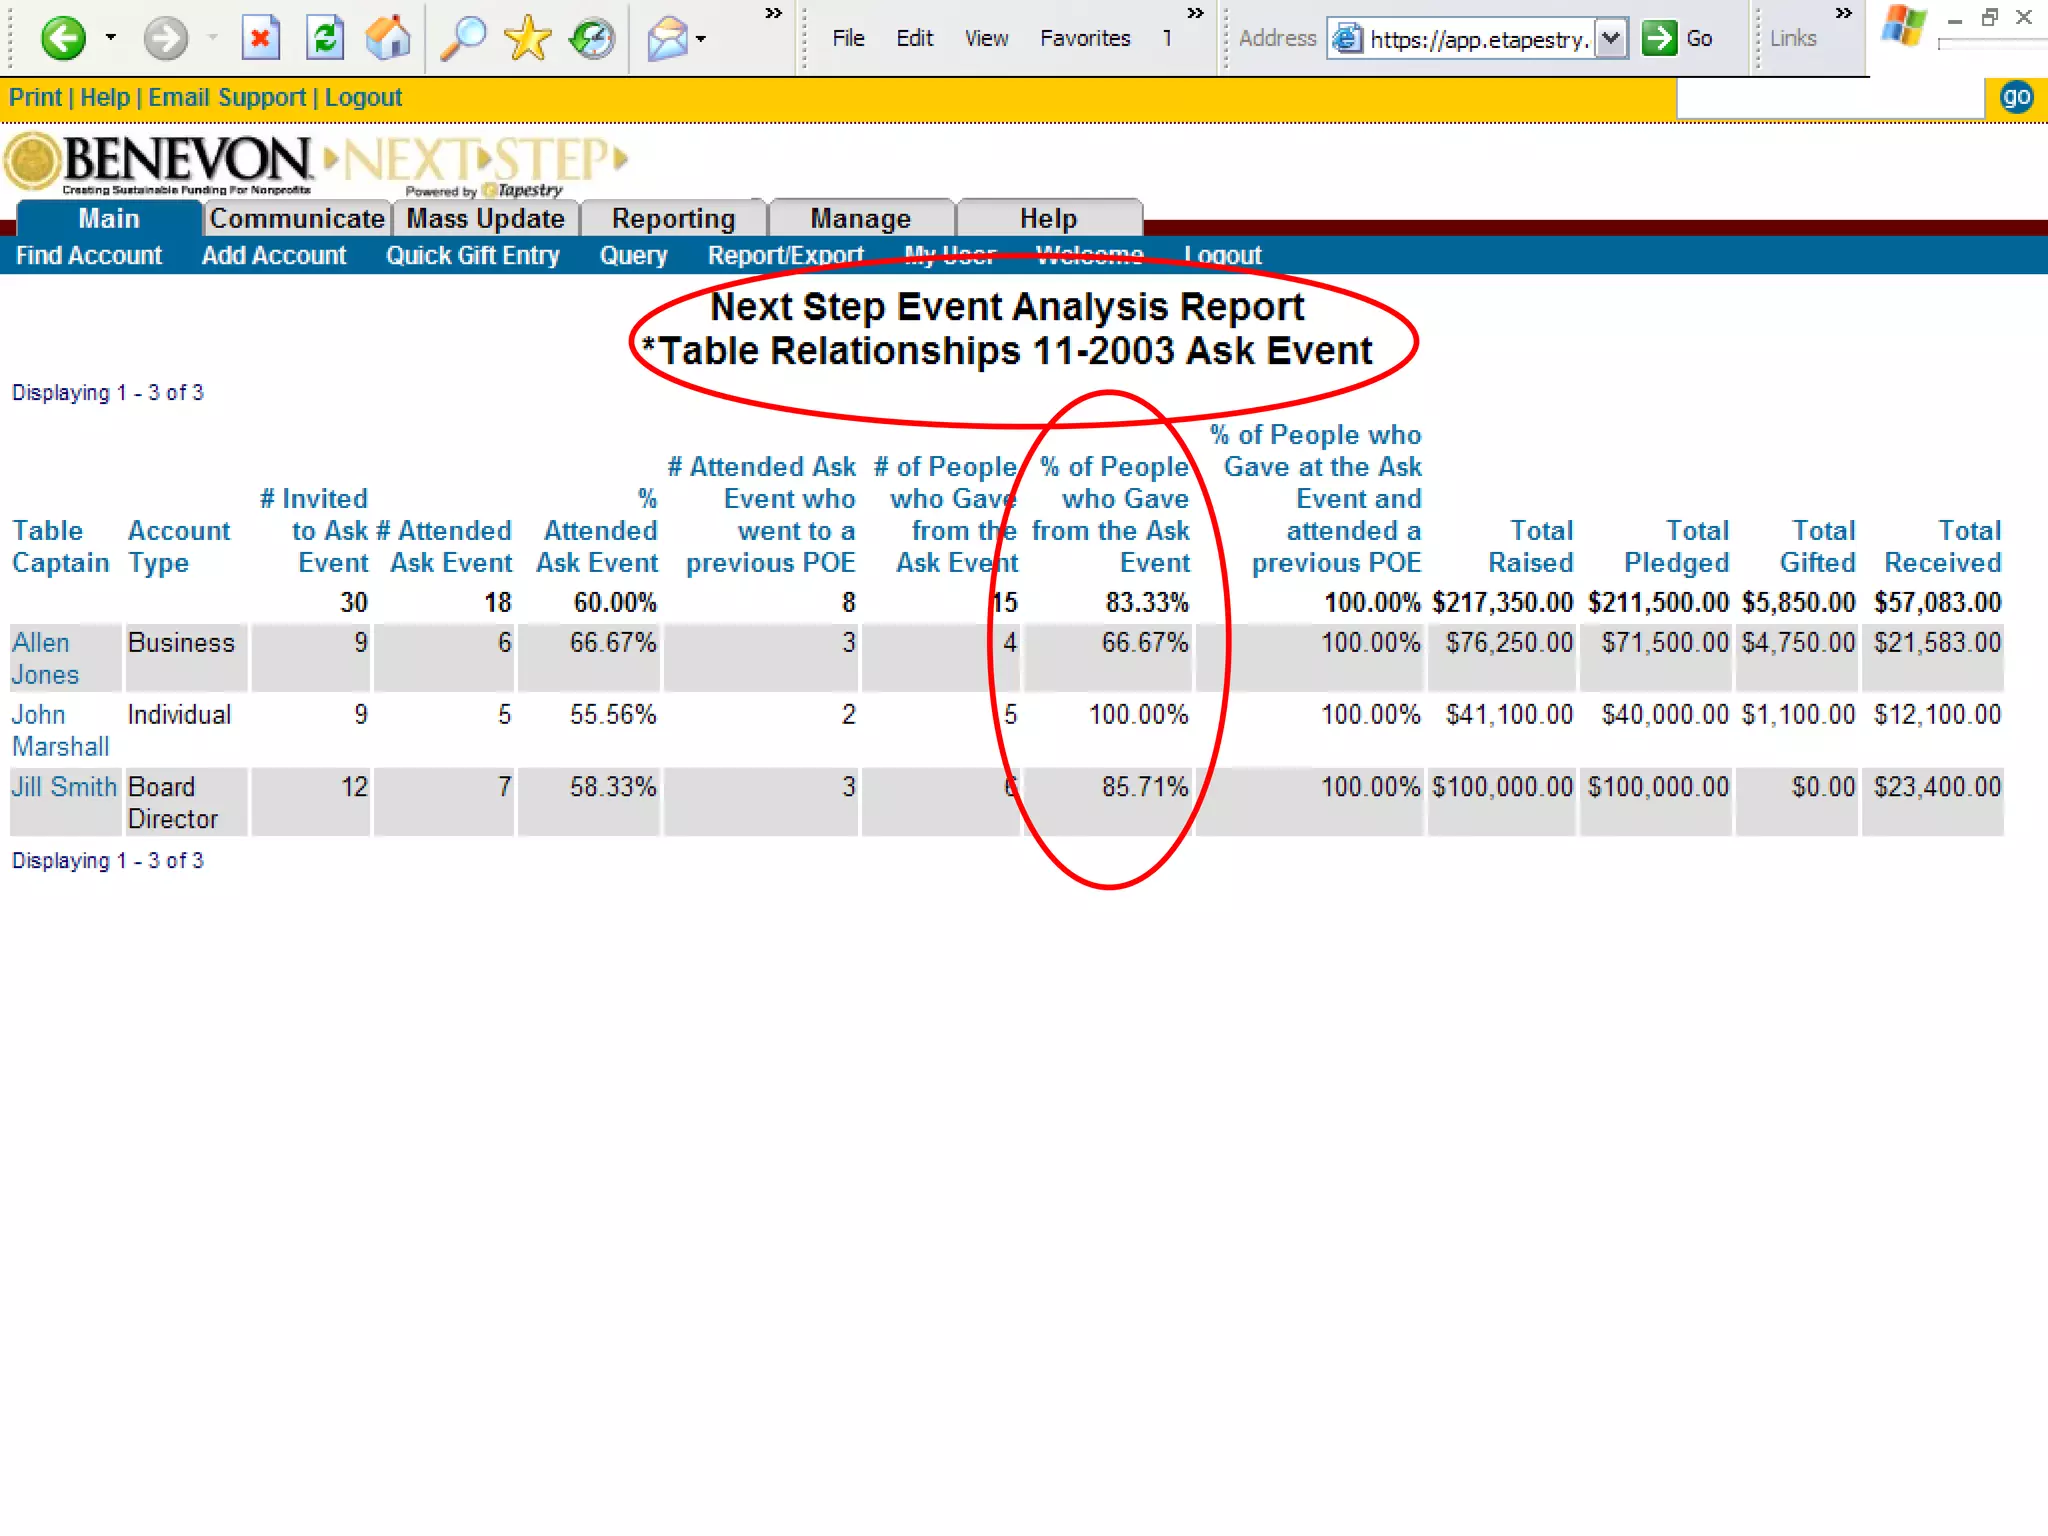Open Favorites star icon
The image size is (2048, 1536).
click(527, 39)
